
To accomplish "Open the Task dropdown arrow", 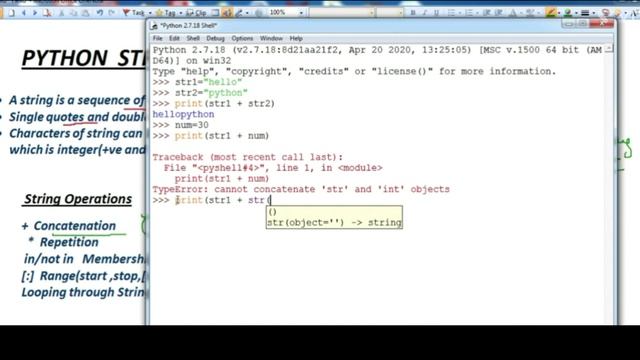I will coord(150,13).
